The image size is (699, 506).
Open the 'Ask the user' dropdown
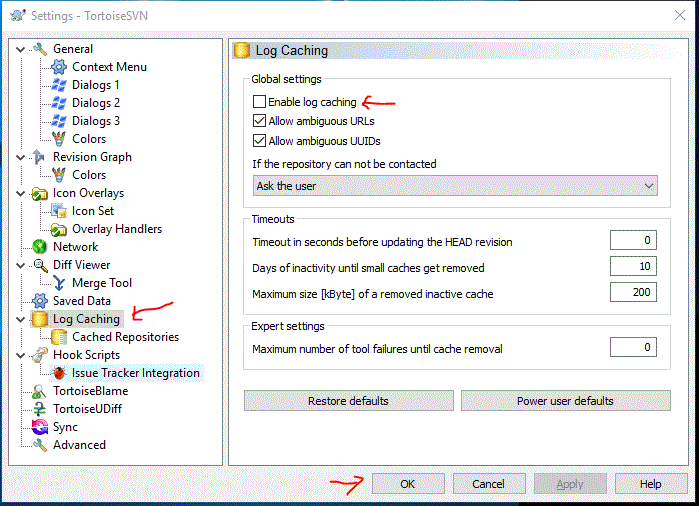(x=455, y=186)
